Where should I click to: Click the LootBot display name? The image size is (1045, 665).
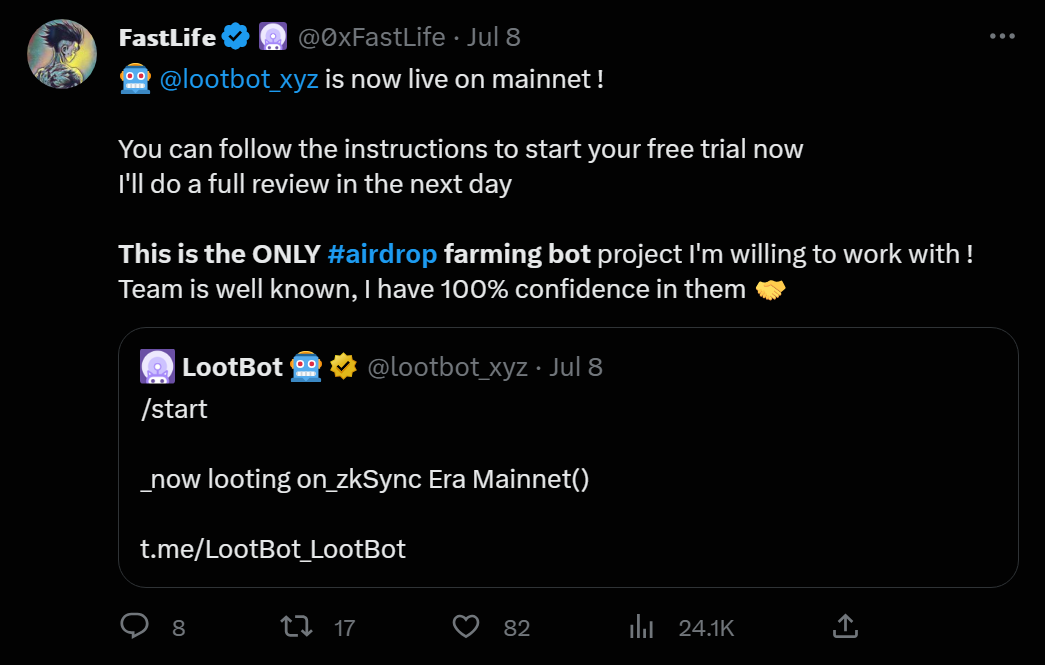click(x=232, y=367)
